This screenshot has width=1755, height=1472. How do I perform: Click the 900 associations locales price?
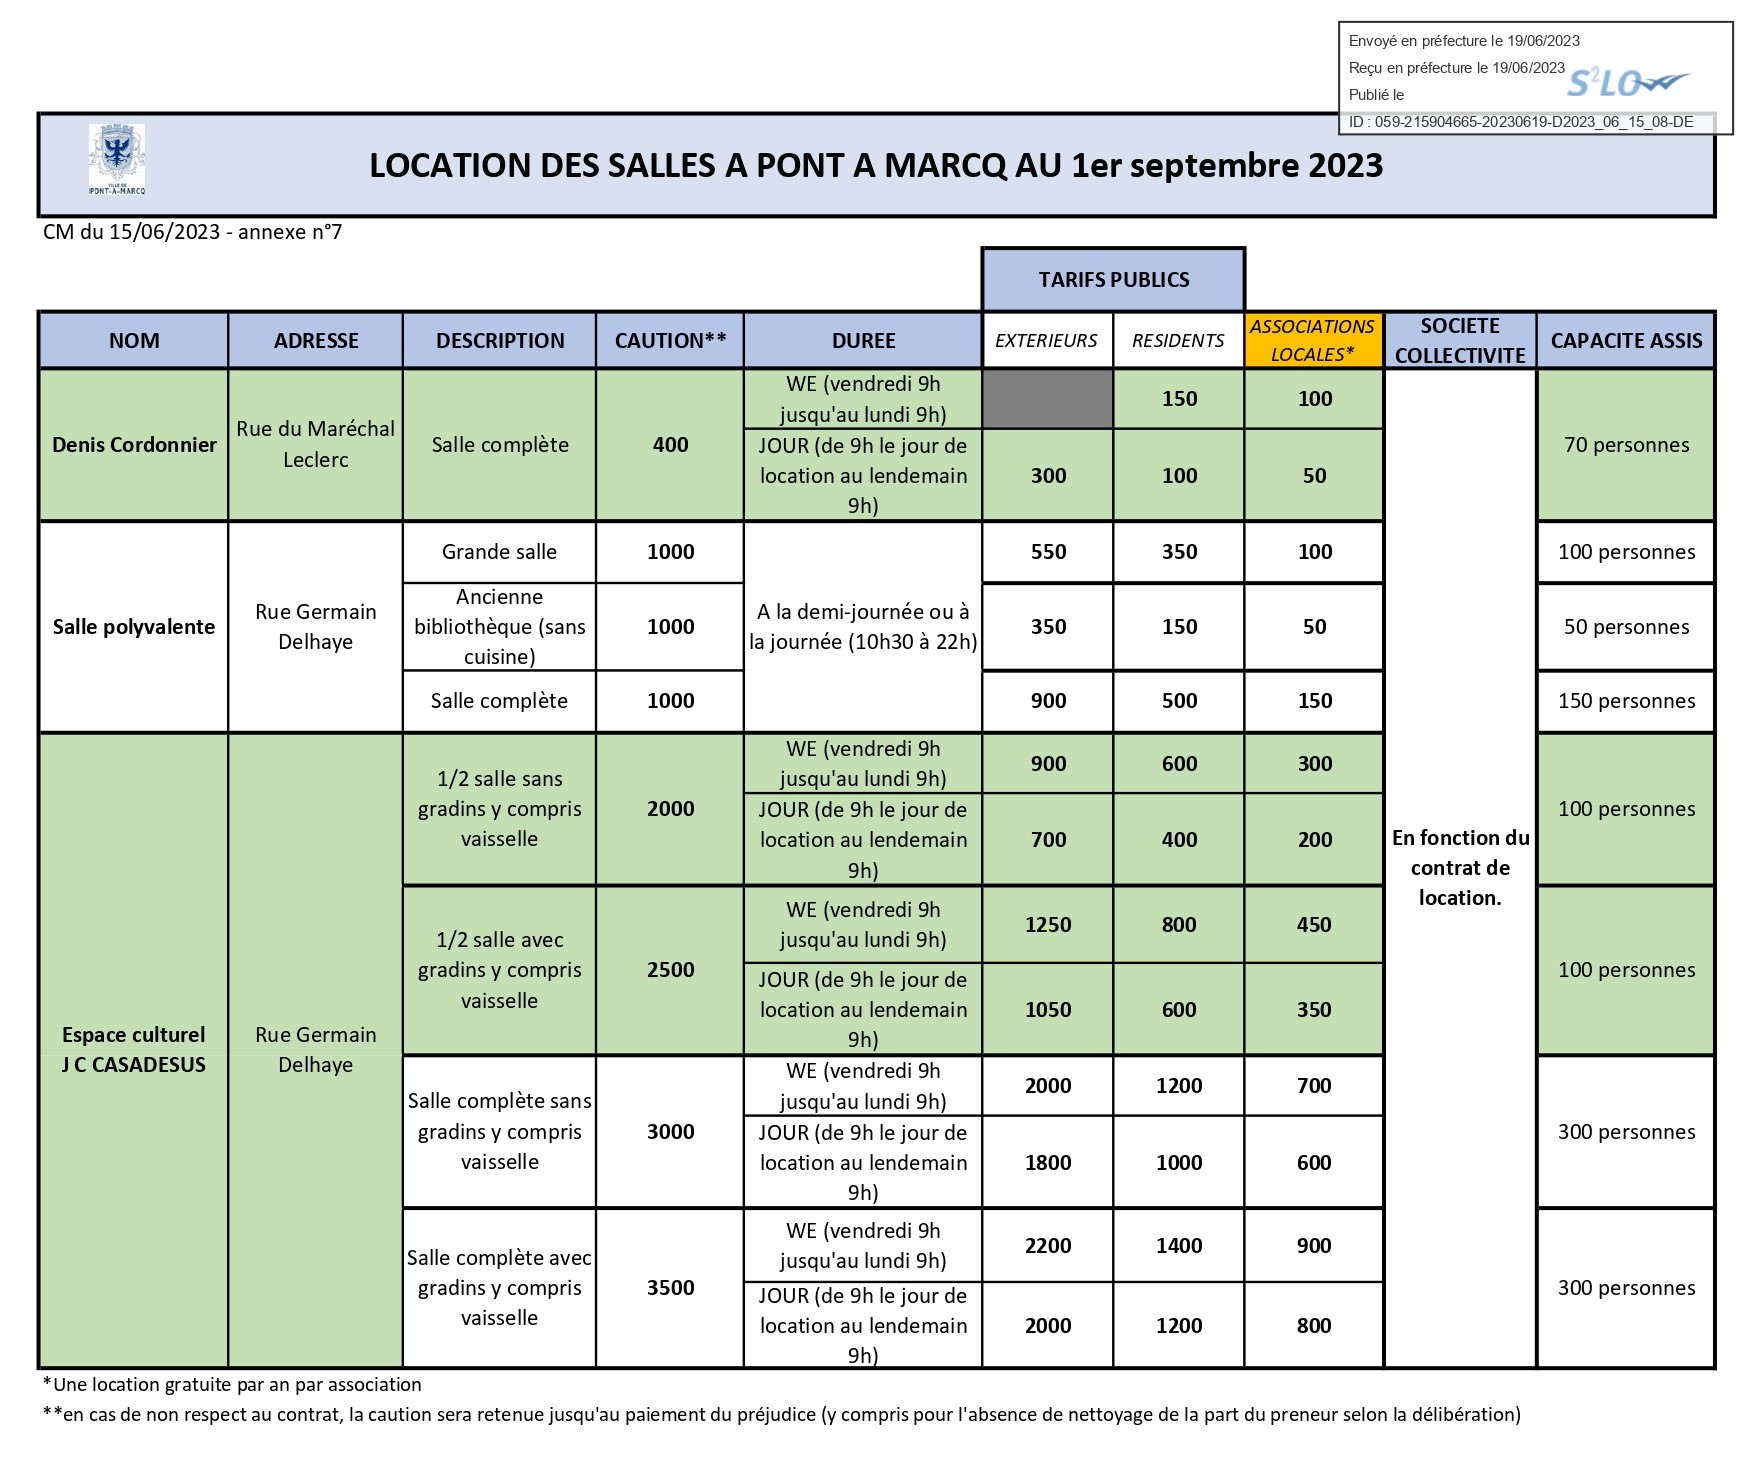(x=1314, y=1246)
